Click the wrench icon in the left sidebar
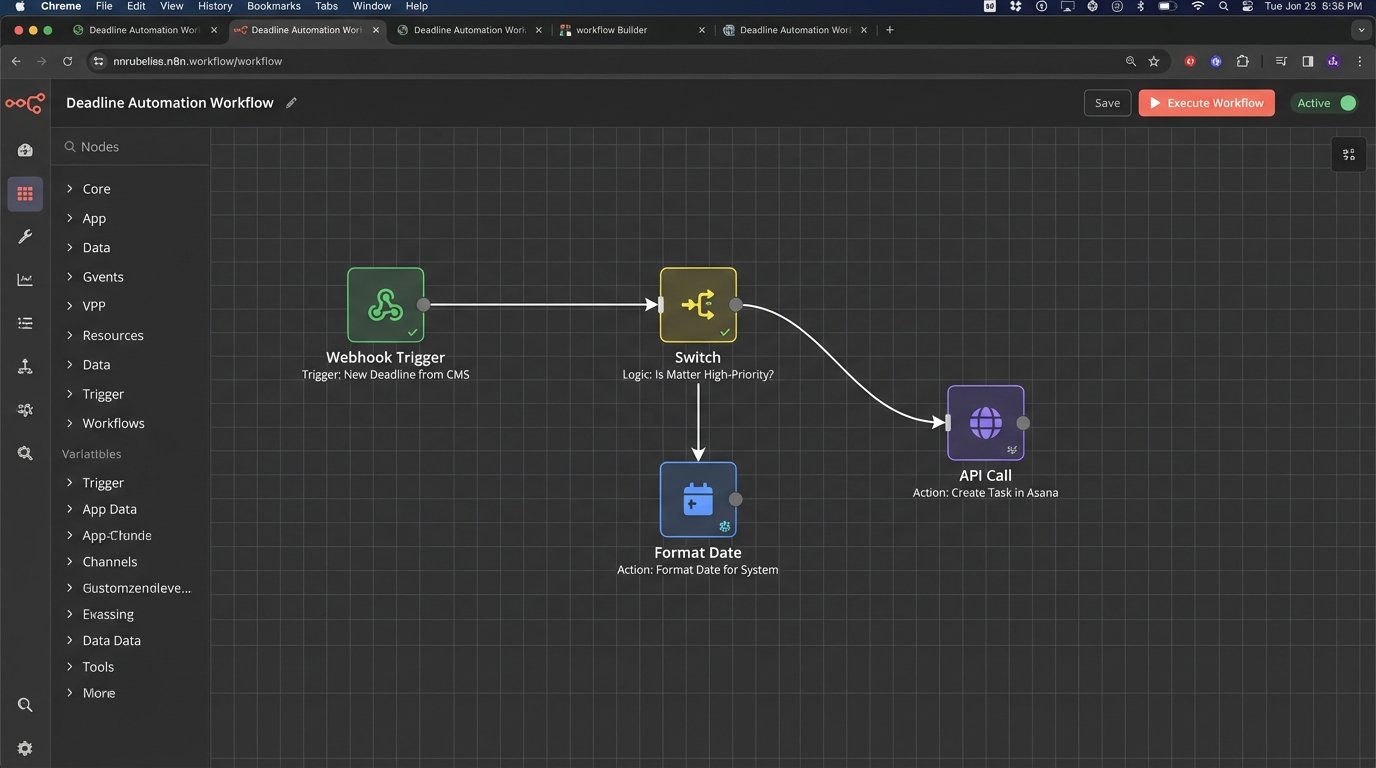 [x=24, y=236]
